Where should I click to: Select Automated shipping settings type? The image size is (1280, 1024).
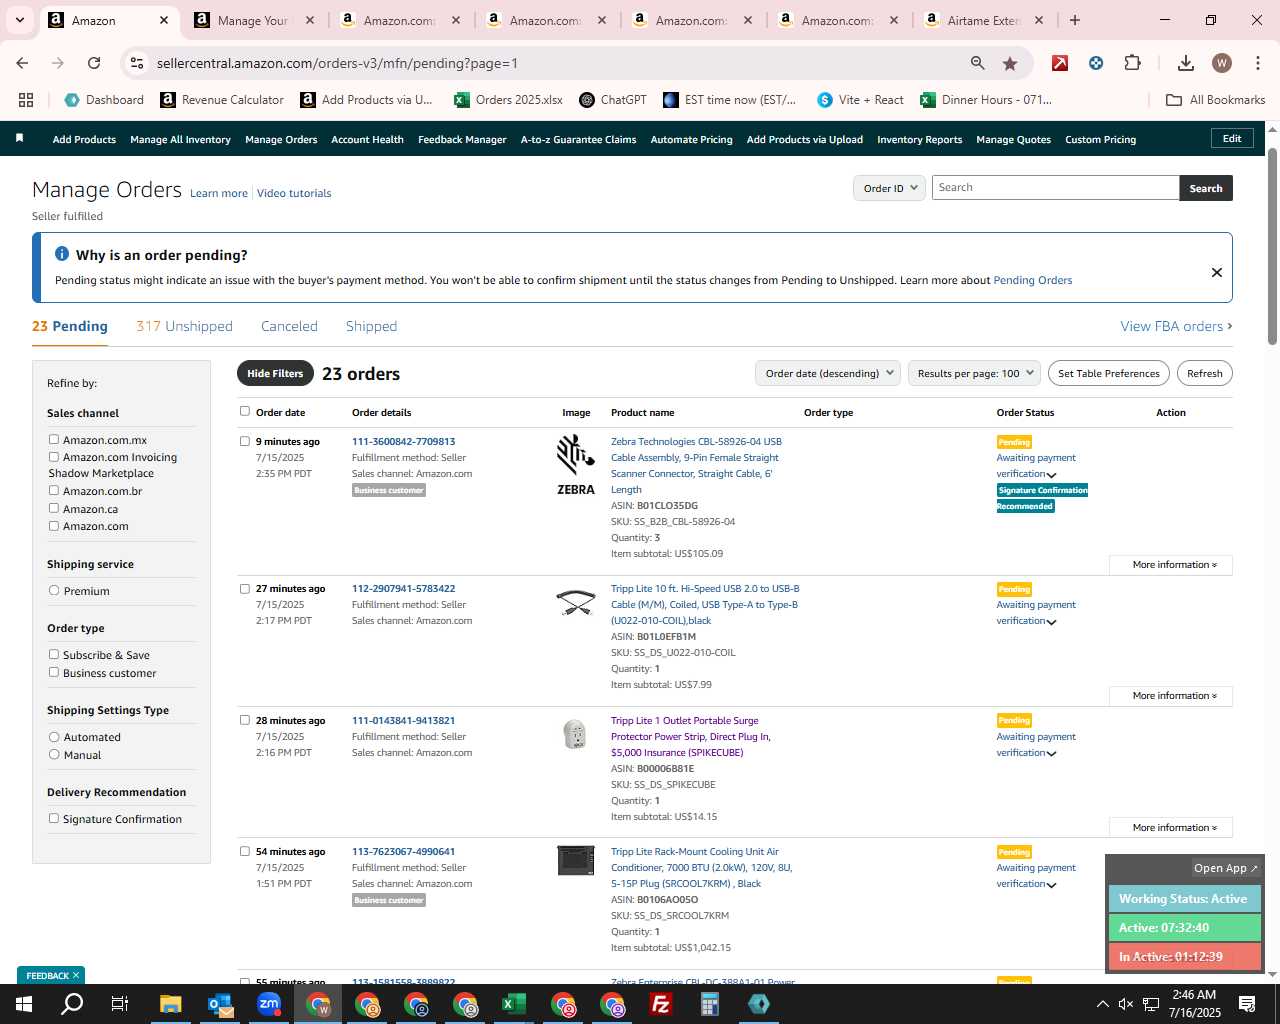click(54, 736)
